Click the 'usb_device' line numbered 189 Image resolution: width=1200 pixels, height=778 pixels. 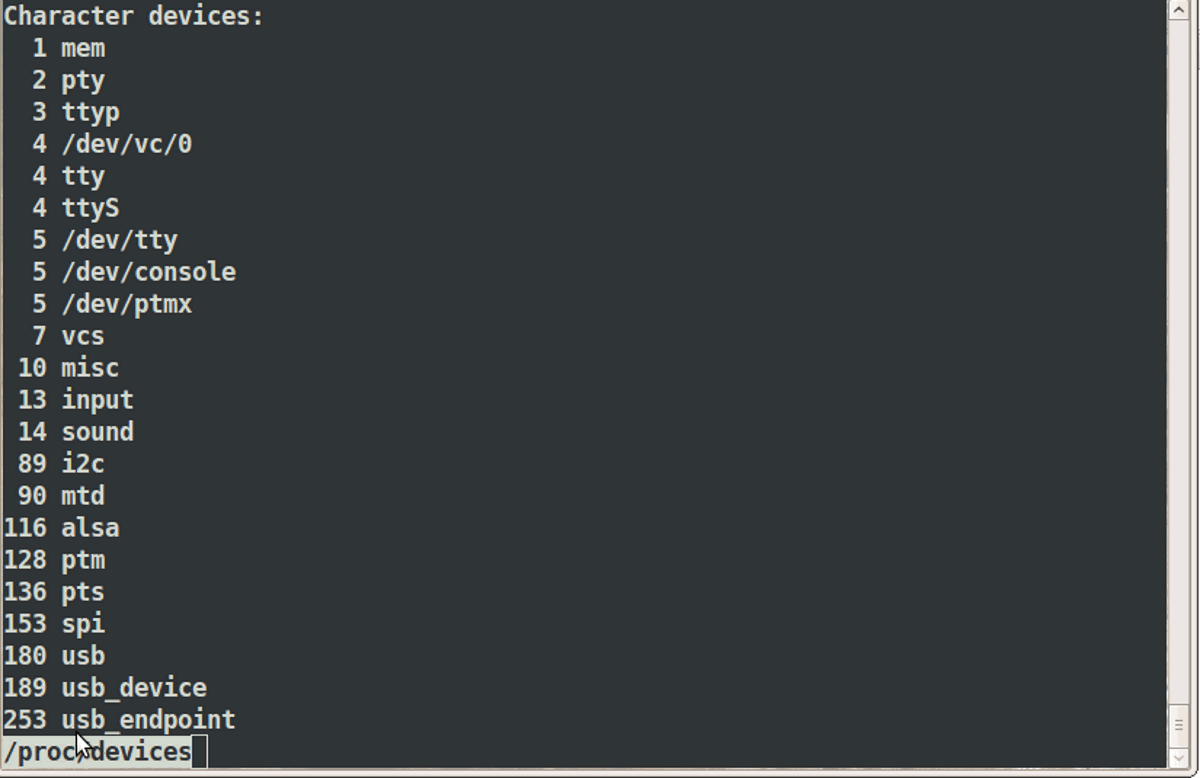tap(134, 687)
